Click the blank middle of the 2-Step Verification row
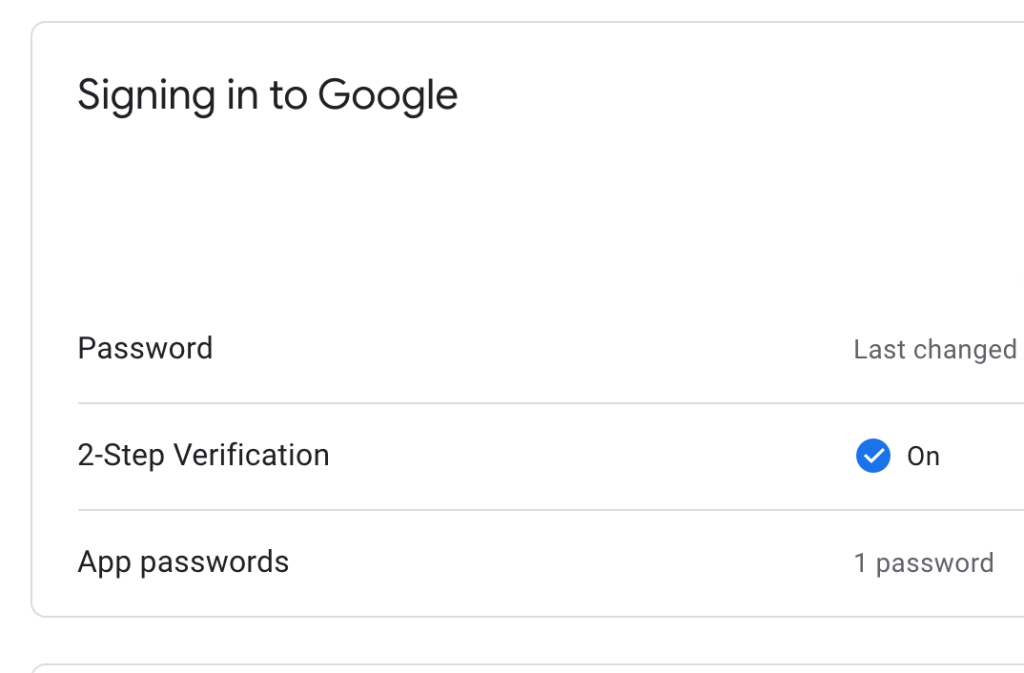1024x673 pixels. pyautogui.click(x=590, y=456)
